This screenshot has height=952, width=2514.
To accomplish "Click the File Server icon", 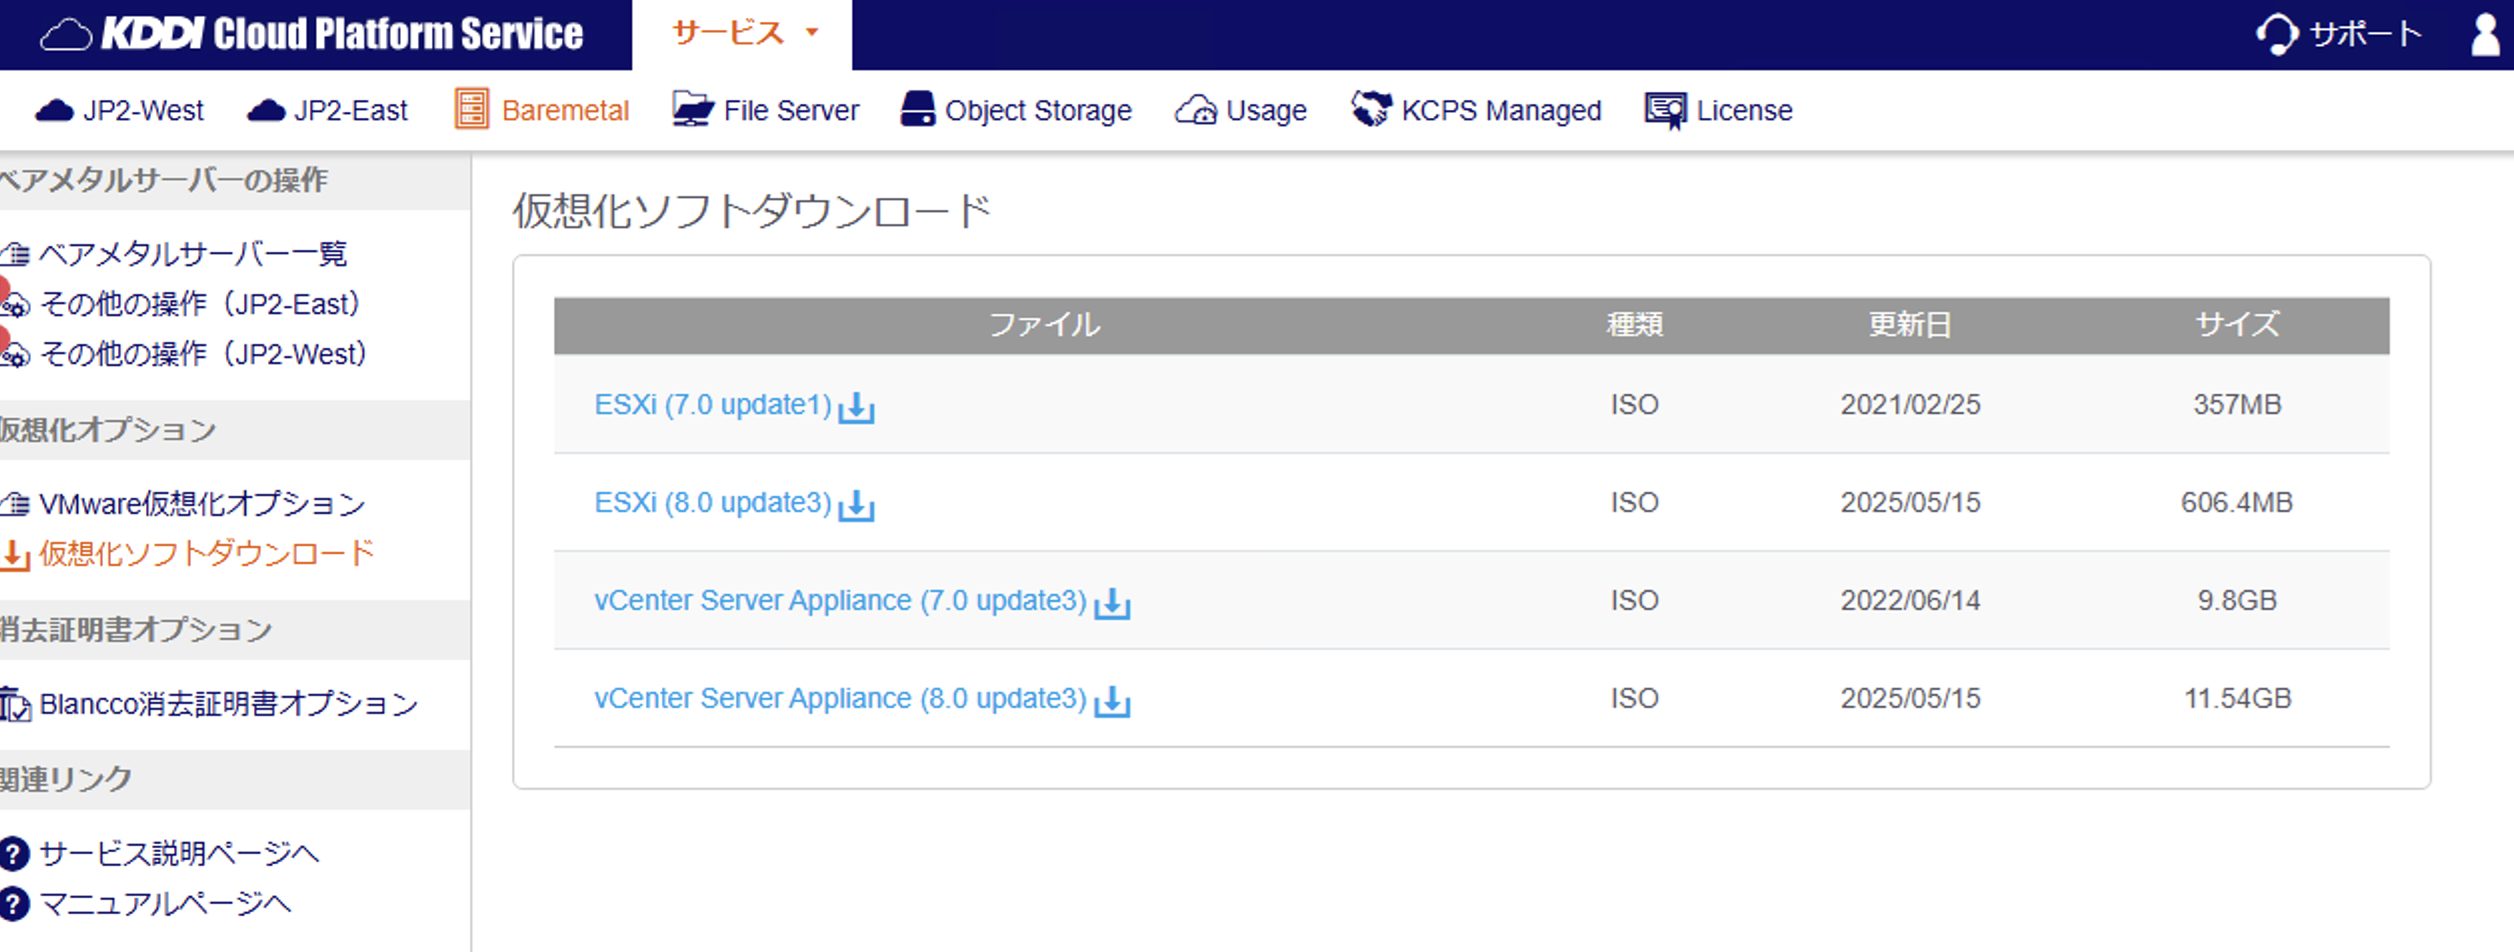I will pos(693,109).
